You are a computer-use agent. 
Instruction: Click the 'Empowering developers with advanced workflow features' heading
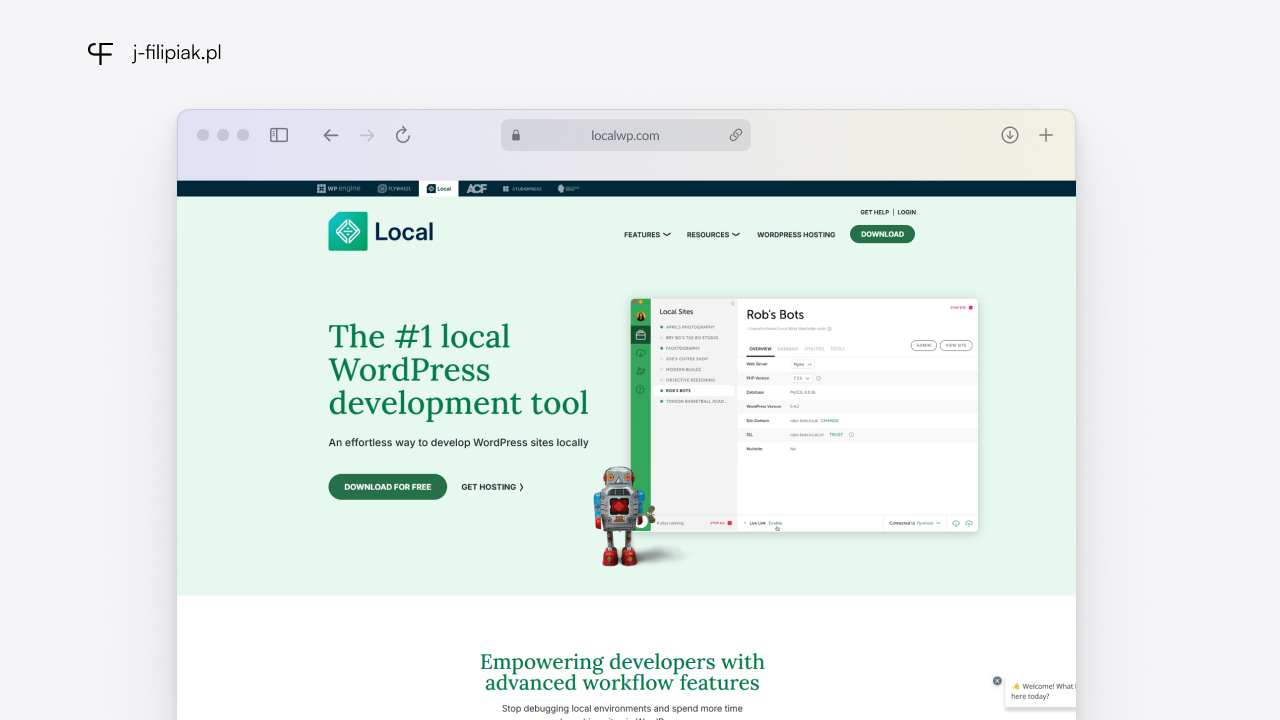click(x=622, y=672)
